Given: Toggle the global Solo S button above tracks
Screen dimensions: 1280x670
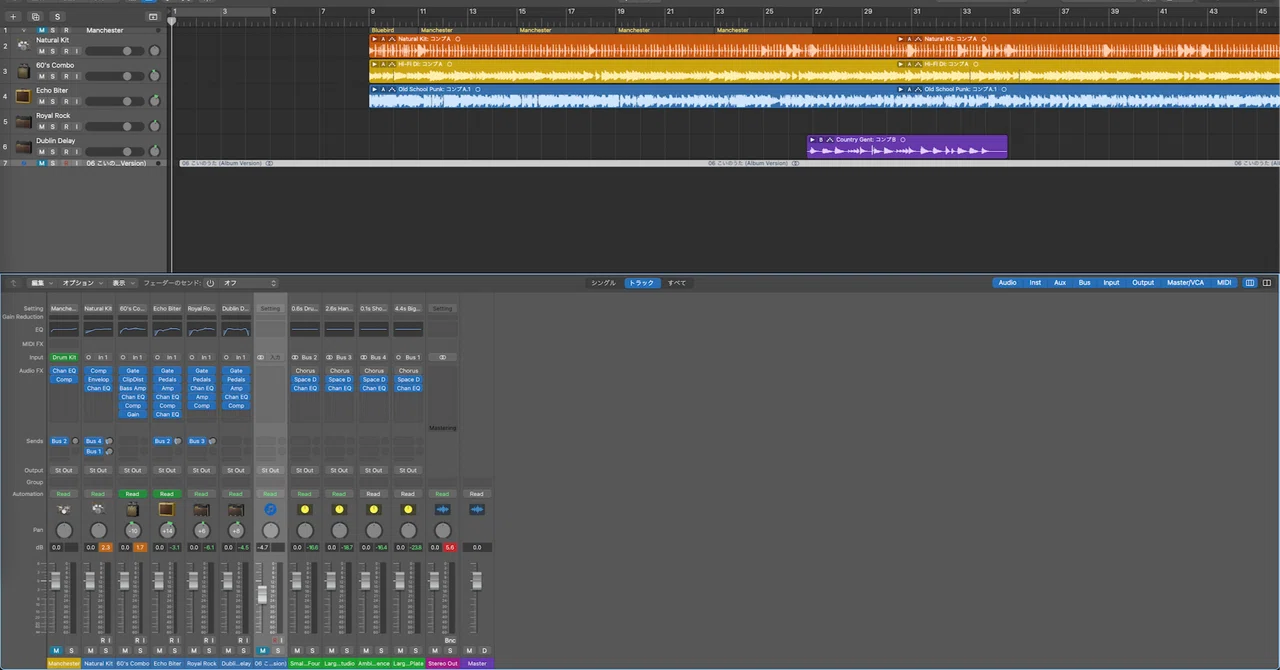Looking at the screenshot, I should click(57, 17).
